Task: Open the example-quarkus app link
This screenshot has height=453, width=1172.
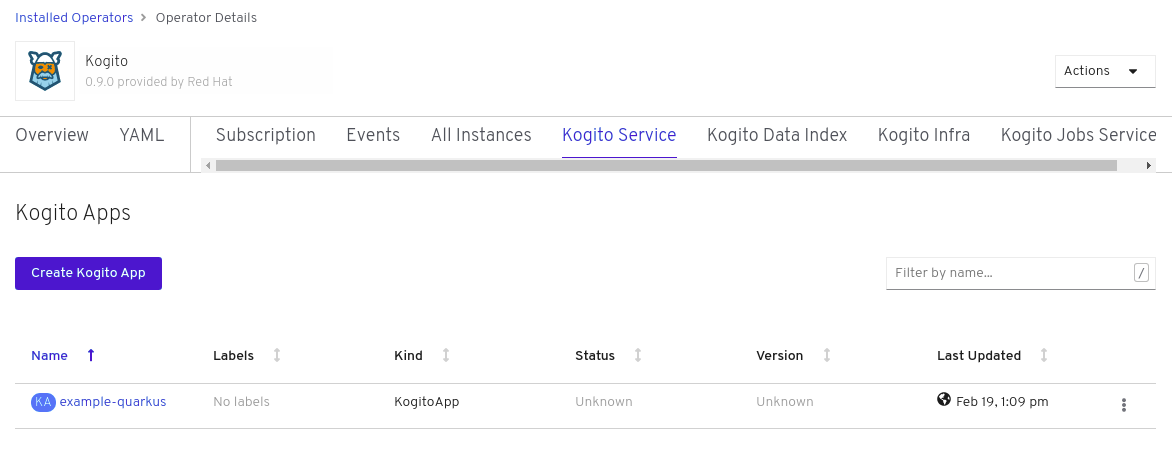Action: (x=113, y=402)
